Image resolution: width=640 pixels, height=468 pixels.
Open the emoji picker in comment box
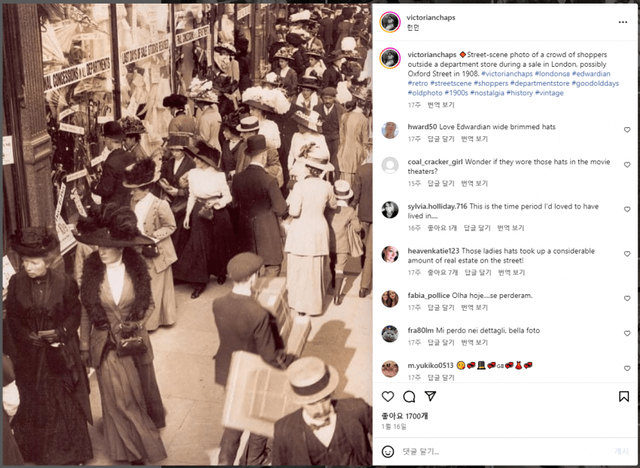pyautogui.click(x=388, y=451)
